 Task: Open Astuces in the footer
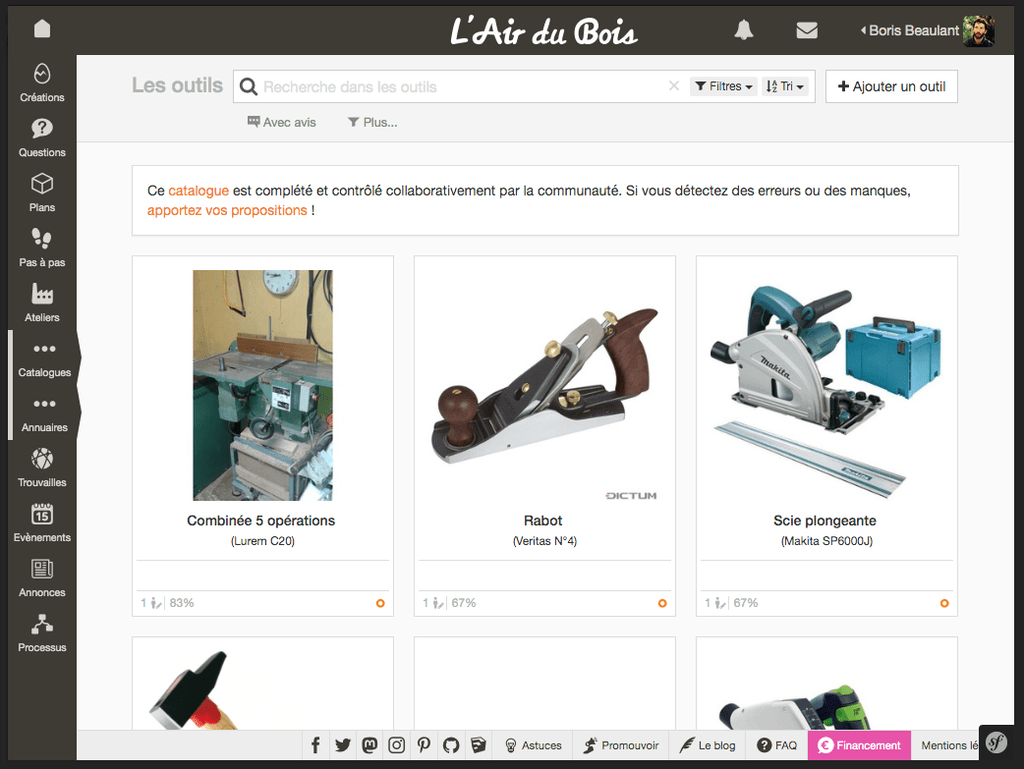(533, 745)
